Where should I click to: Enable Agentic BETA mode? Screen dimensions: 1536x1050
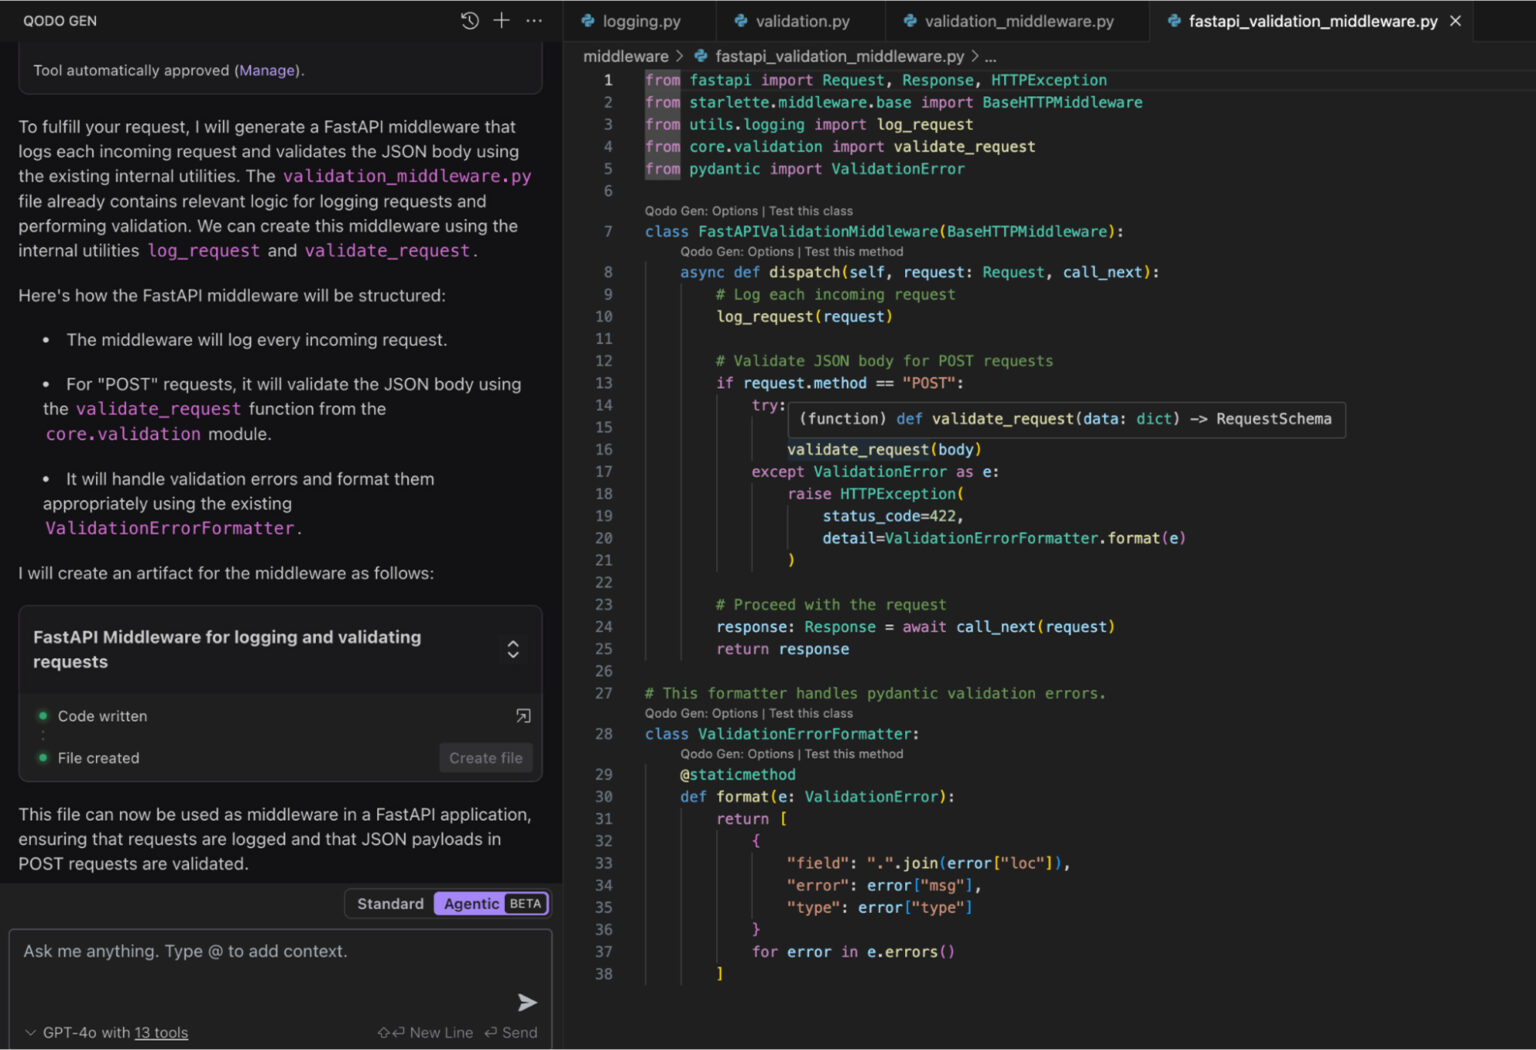[x=471, y=903]
